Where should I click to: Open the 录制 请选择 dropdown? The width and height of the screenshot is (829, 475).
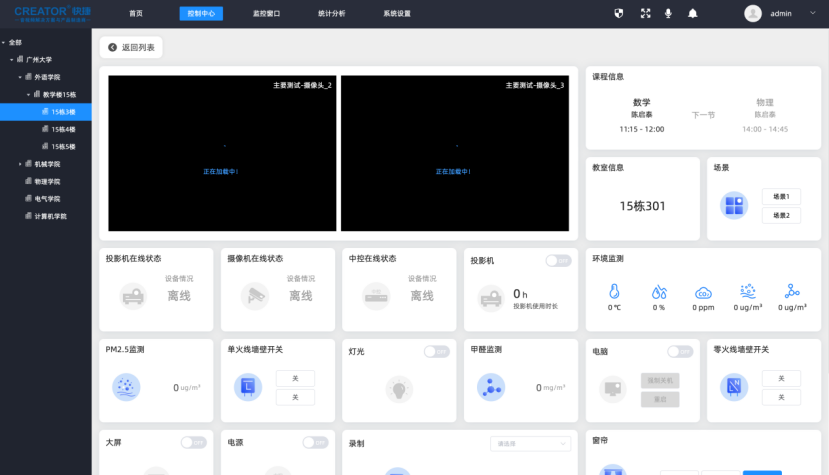click(x=530, y=443)
